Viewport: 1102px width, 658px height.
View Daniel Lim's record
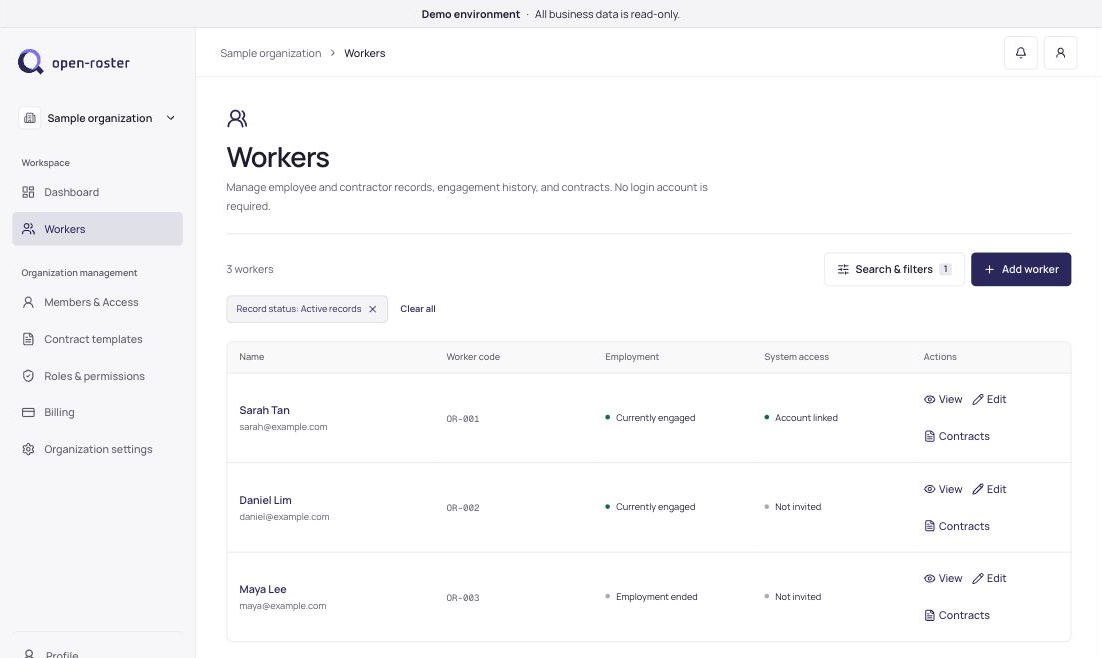point(943,489)
